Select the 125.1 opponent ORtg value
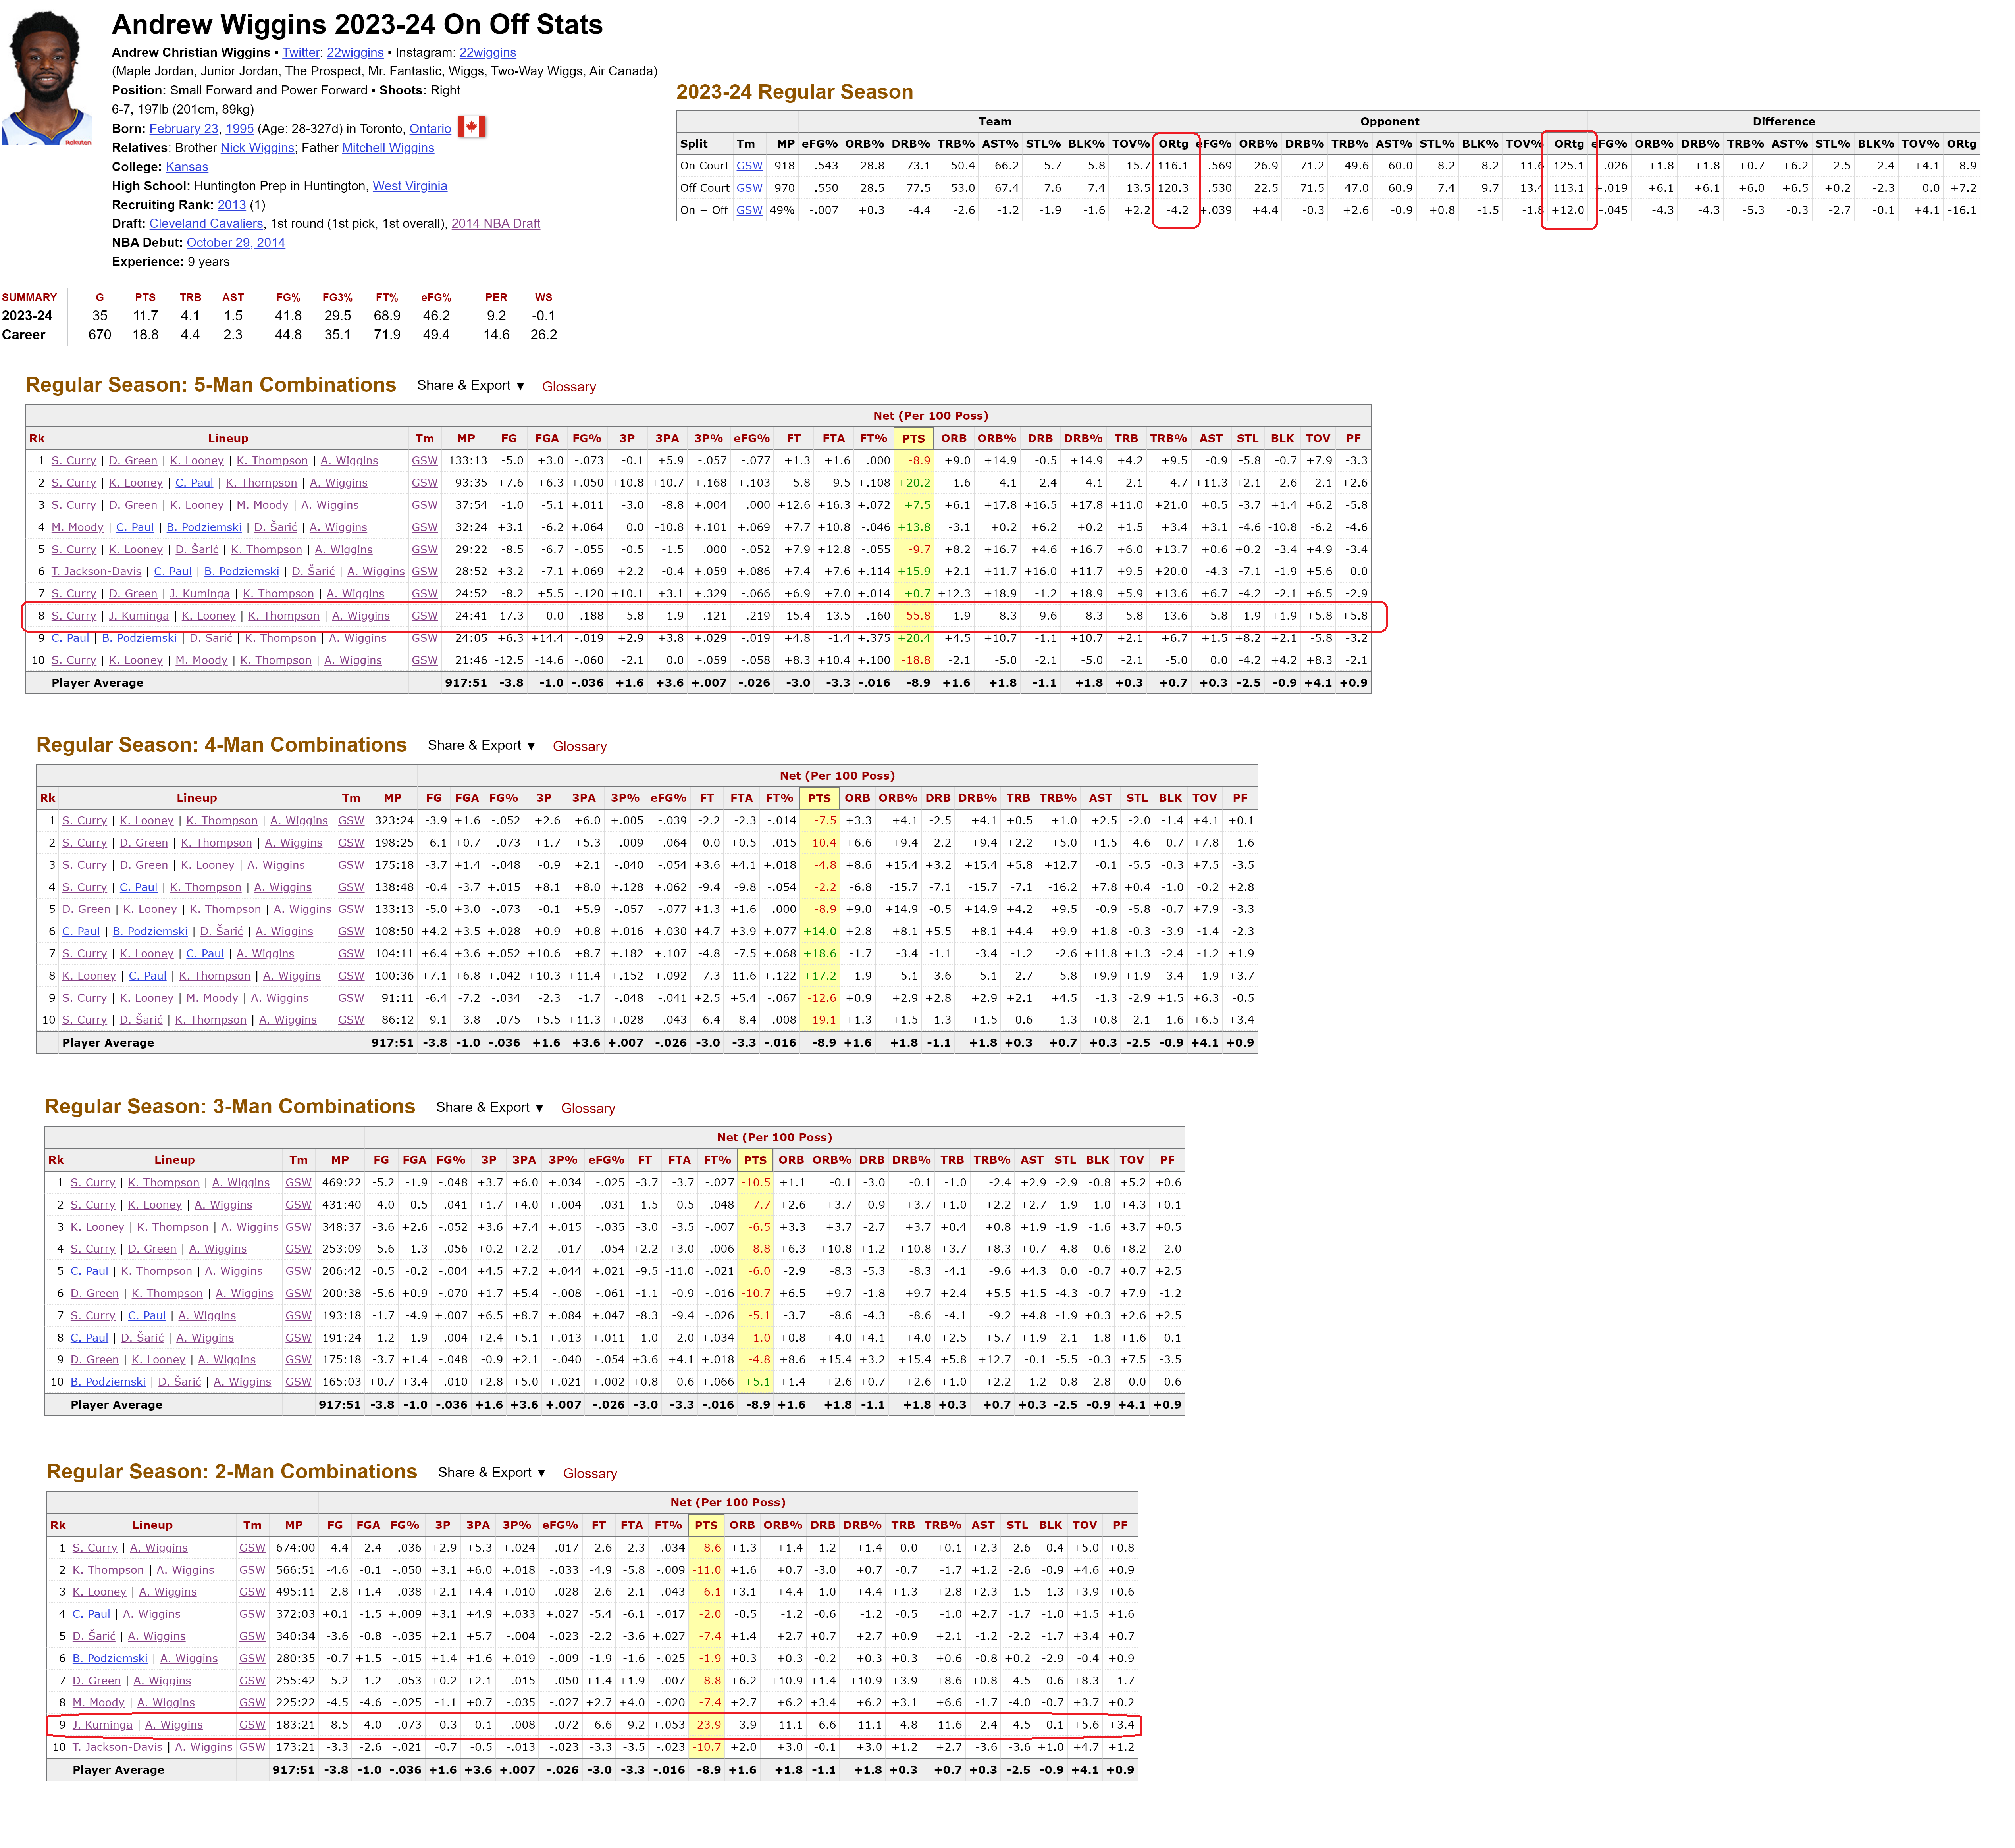This screenshot has height=1848, width=2015. (1568, 166)
